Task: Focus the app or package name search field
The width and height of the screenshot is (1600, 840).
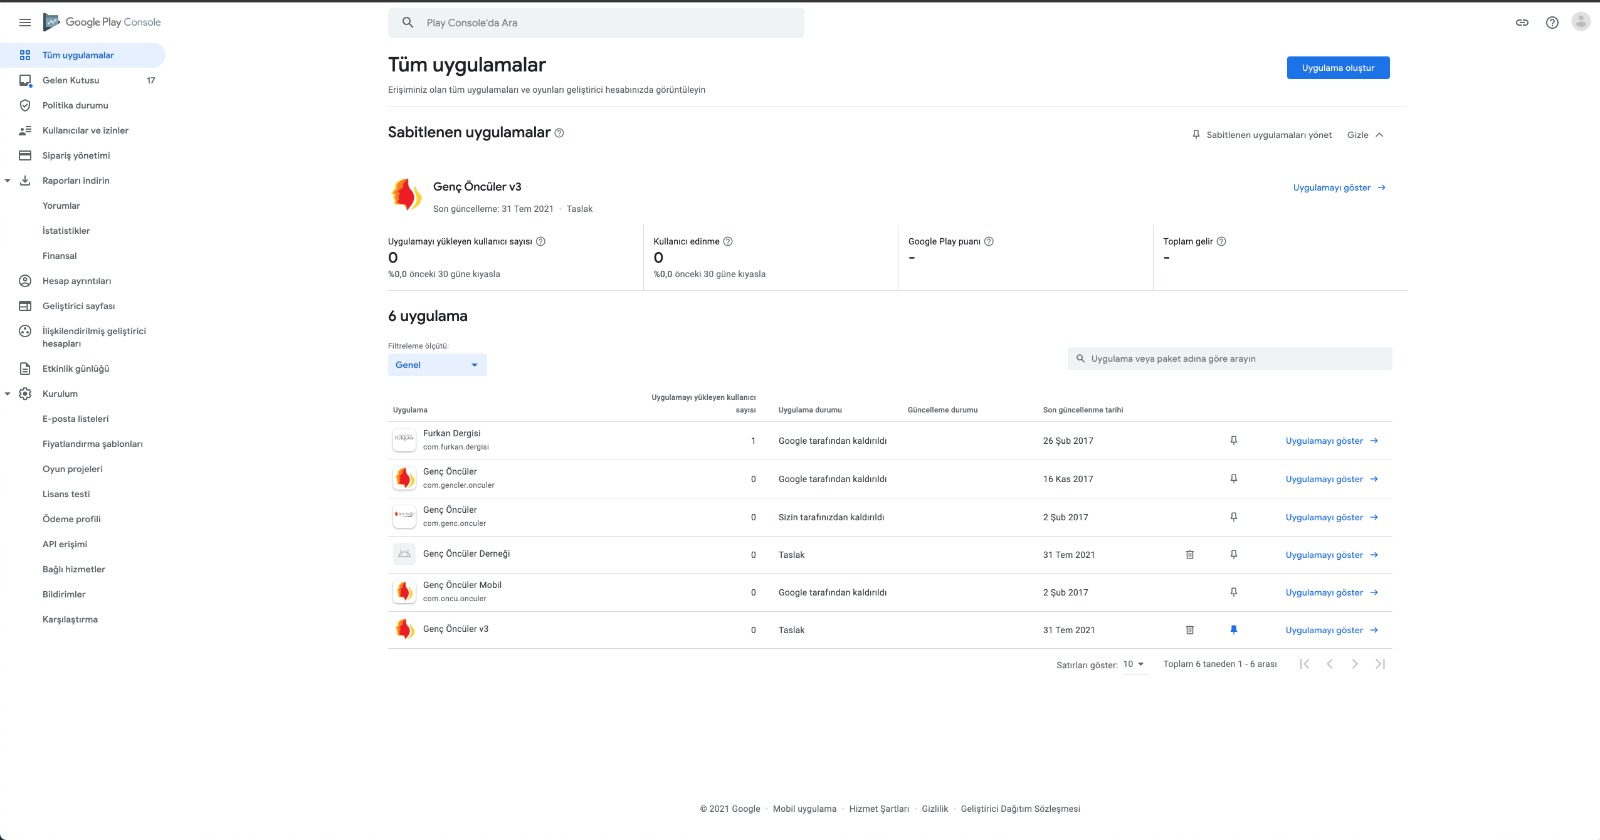Action: [x=1230, y=358]
